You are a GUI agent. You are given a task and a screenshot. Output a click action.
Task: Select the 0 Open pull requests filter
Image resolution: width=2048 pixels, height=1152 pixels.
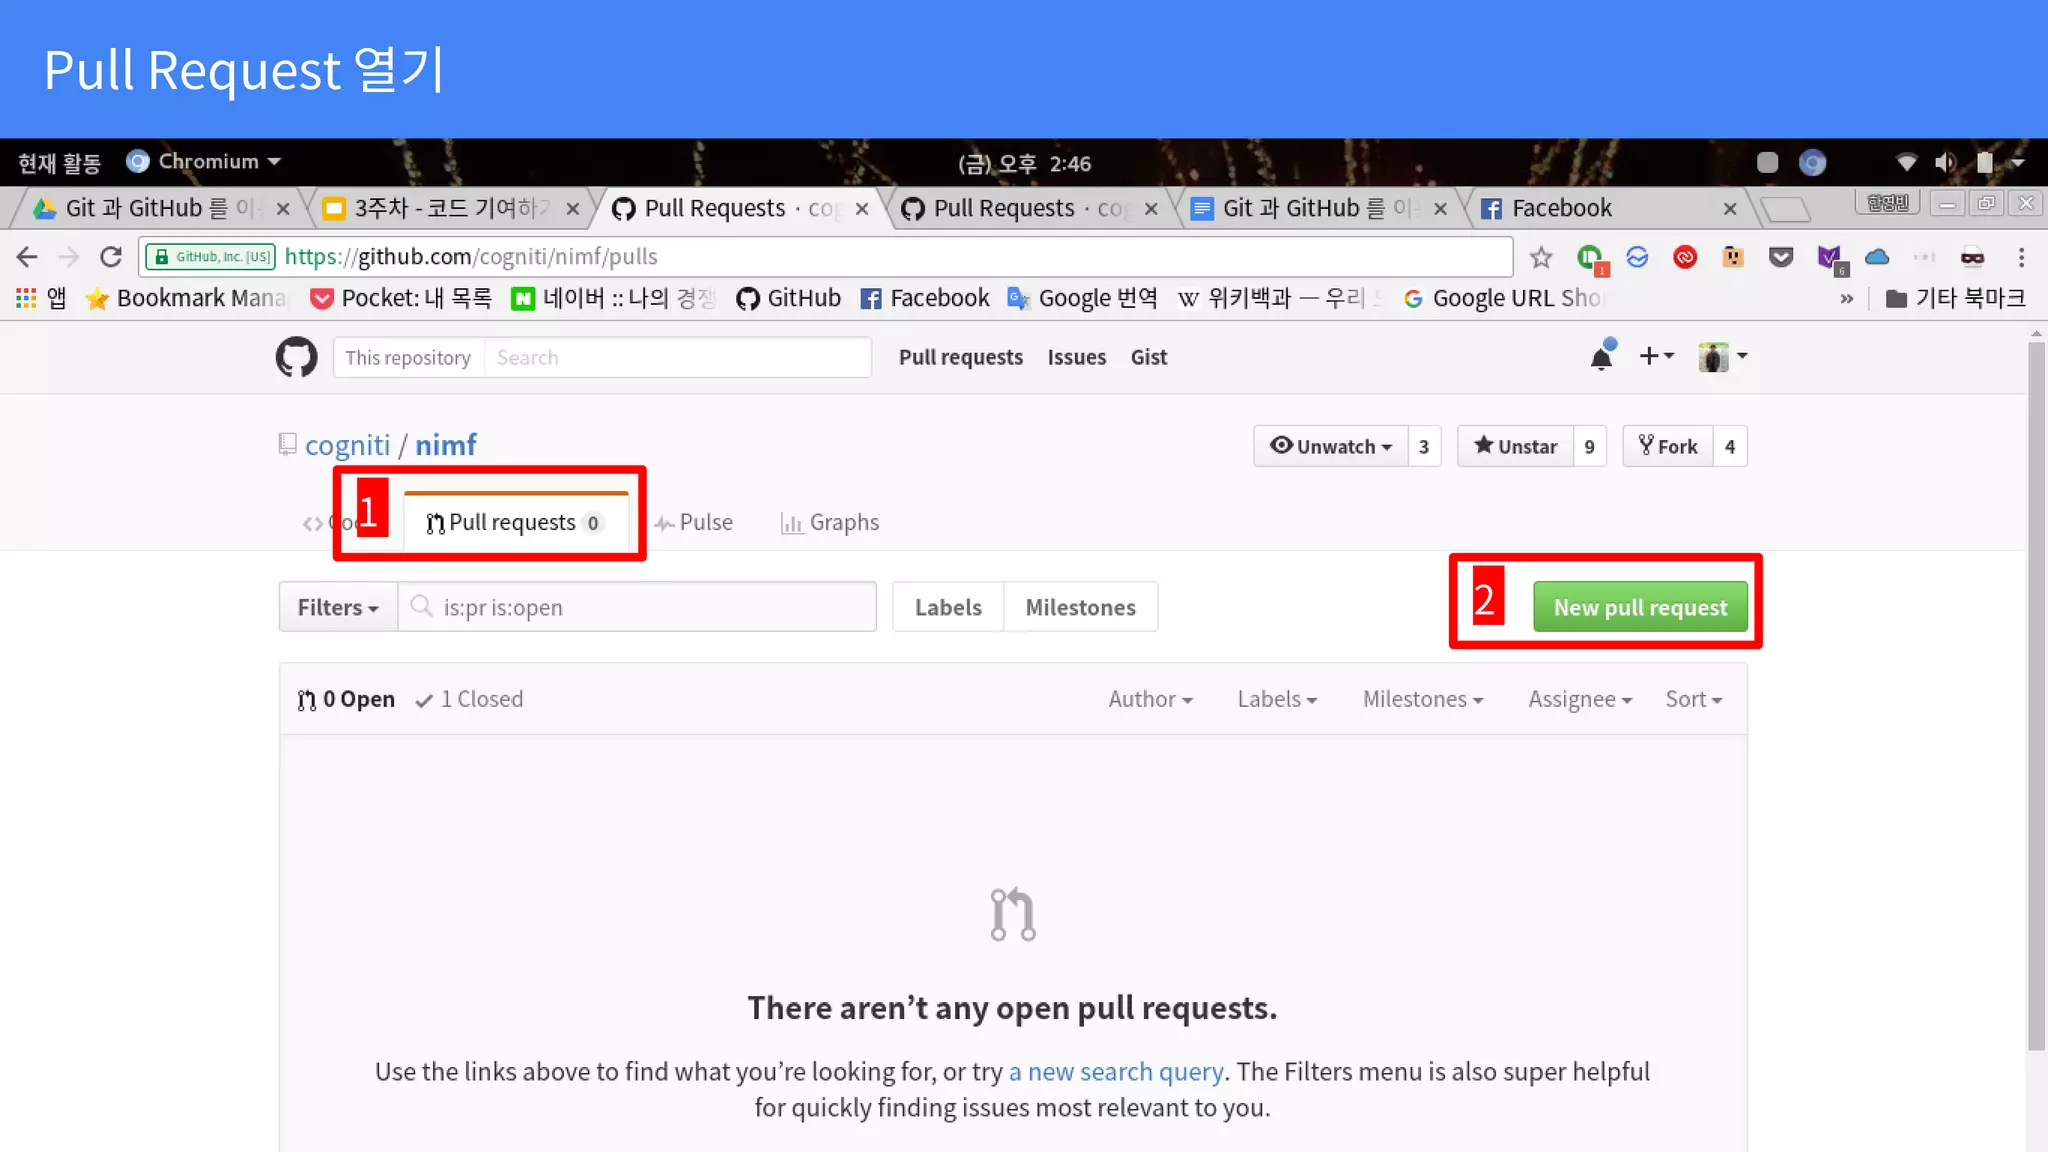tap(347, 699)
